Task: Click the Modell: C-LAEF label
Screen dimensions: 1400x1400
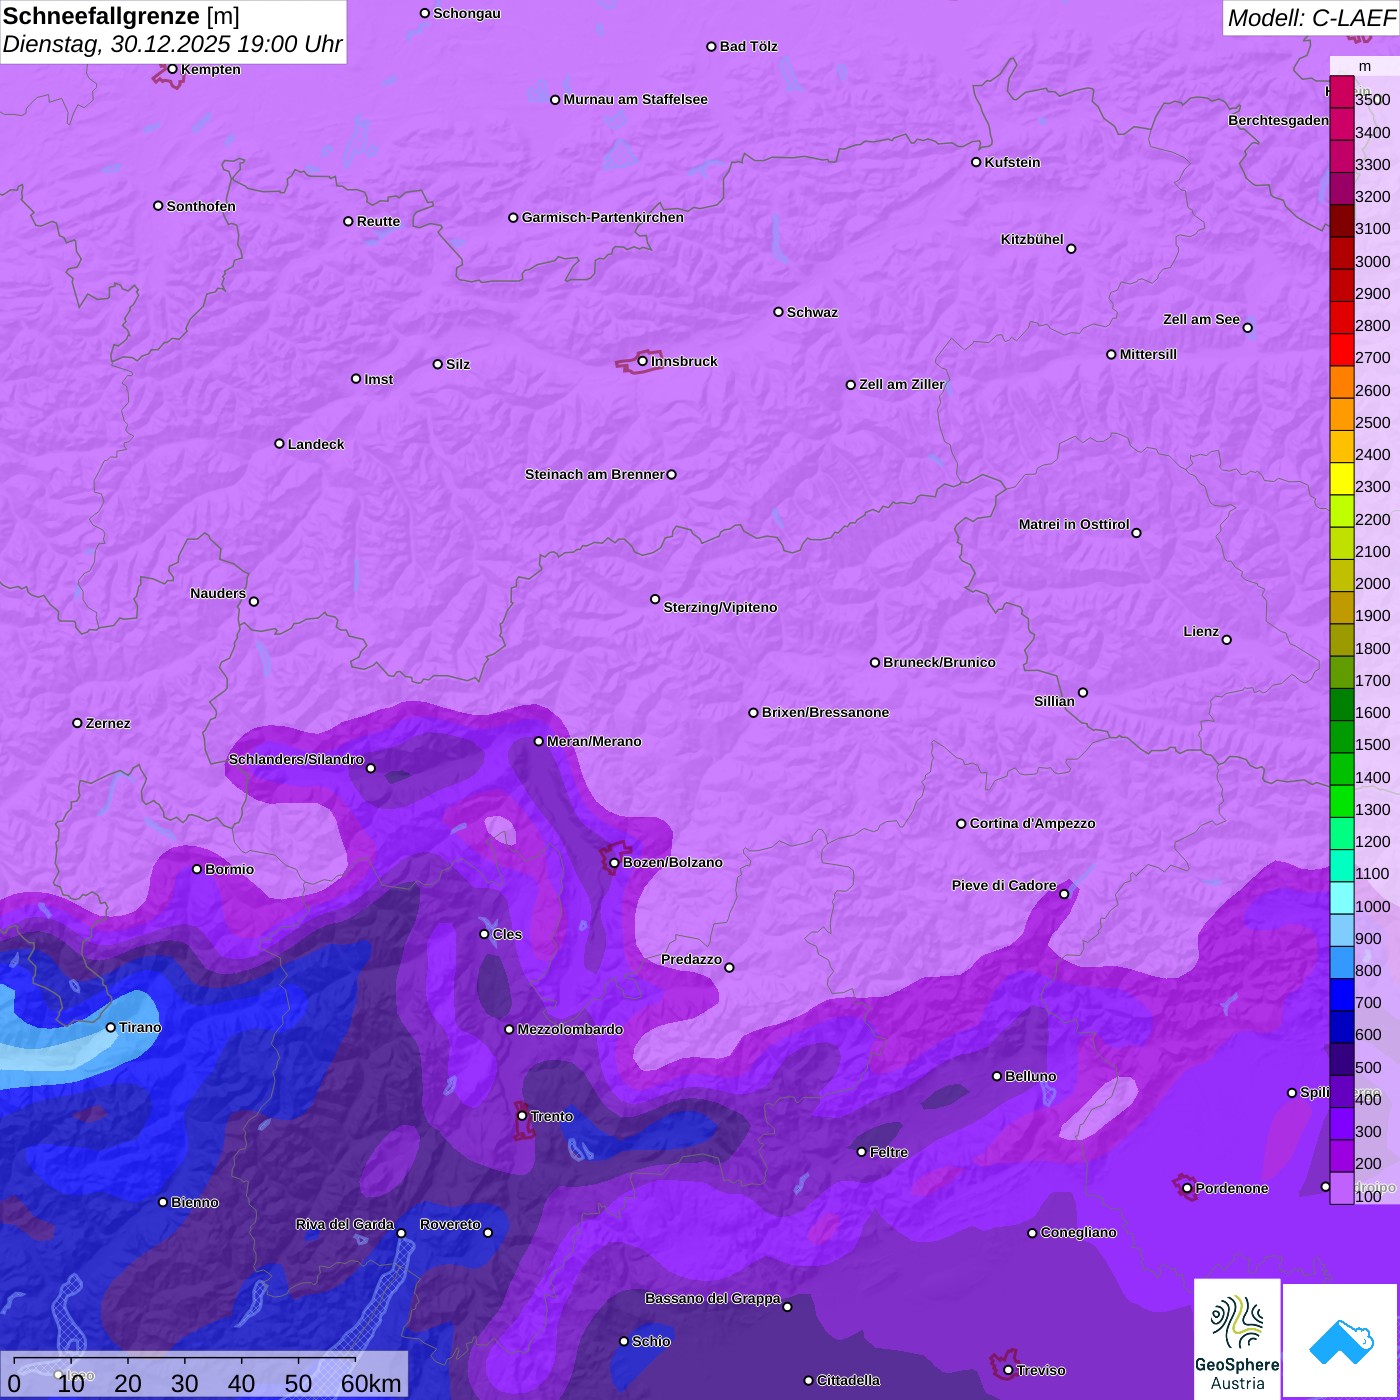Action: [1311, 18]
